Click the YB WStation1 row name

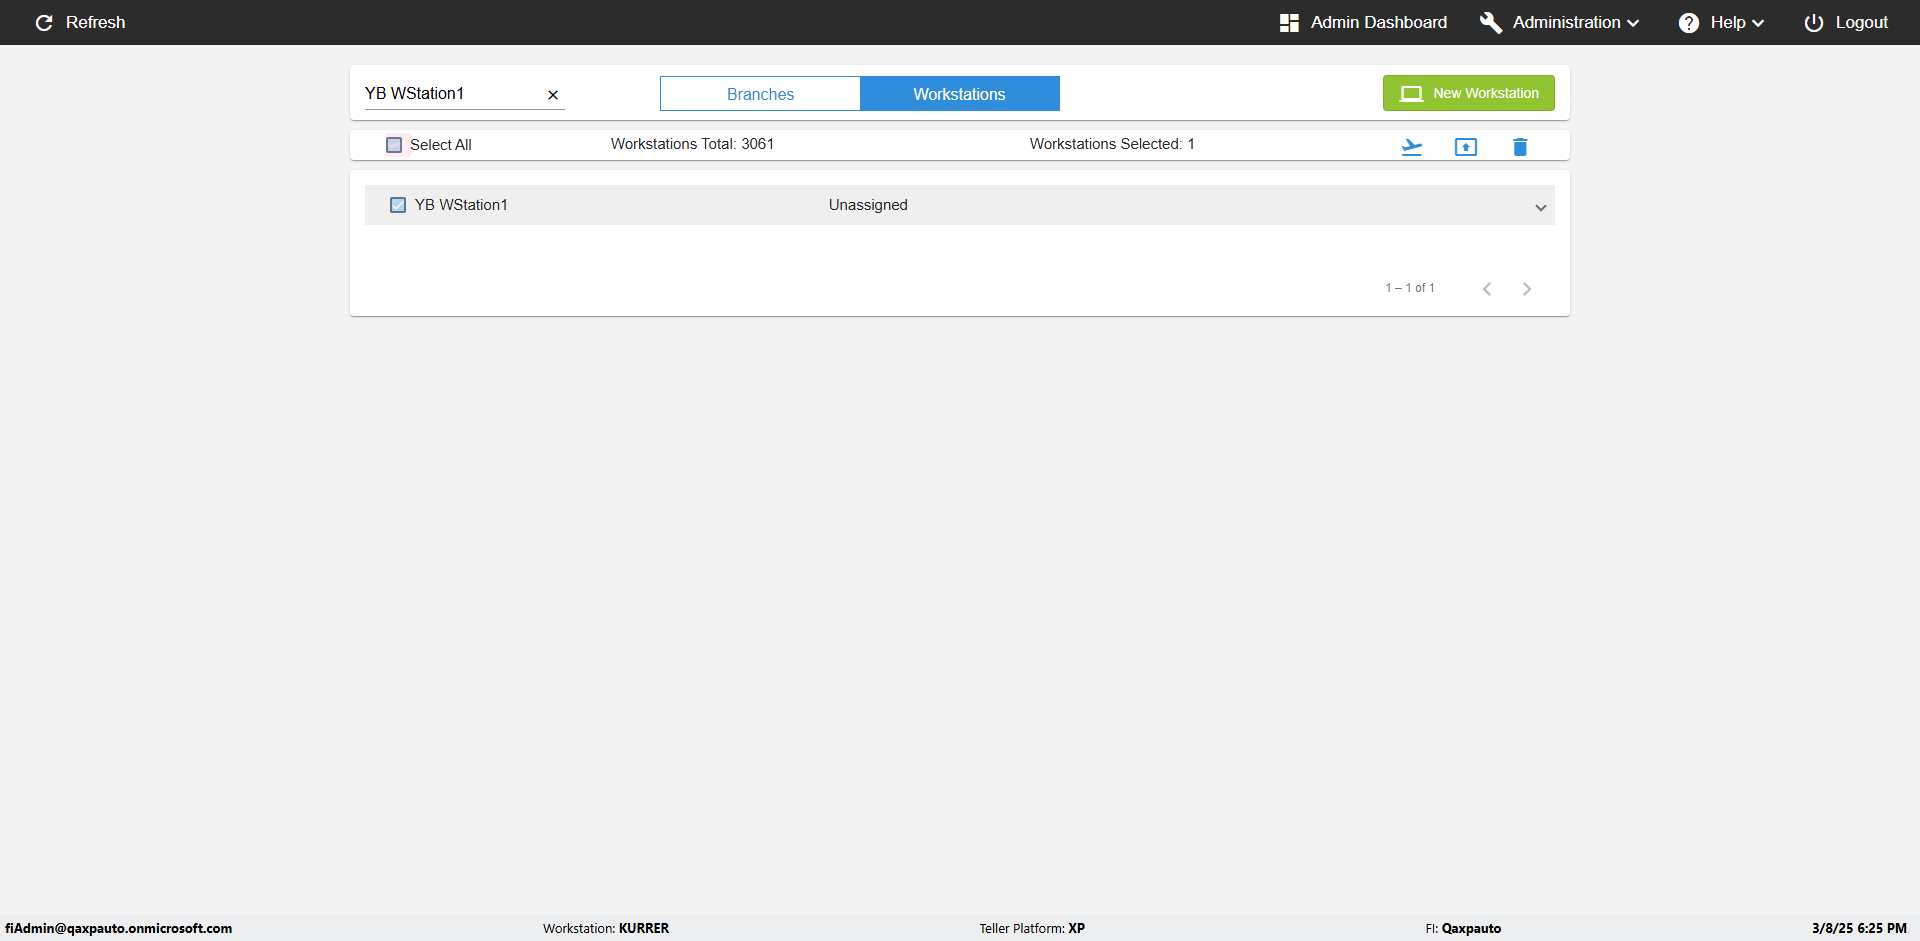(x=461, y=205)
